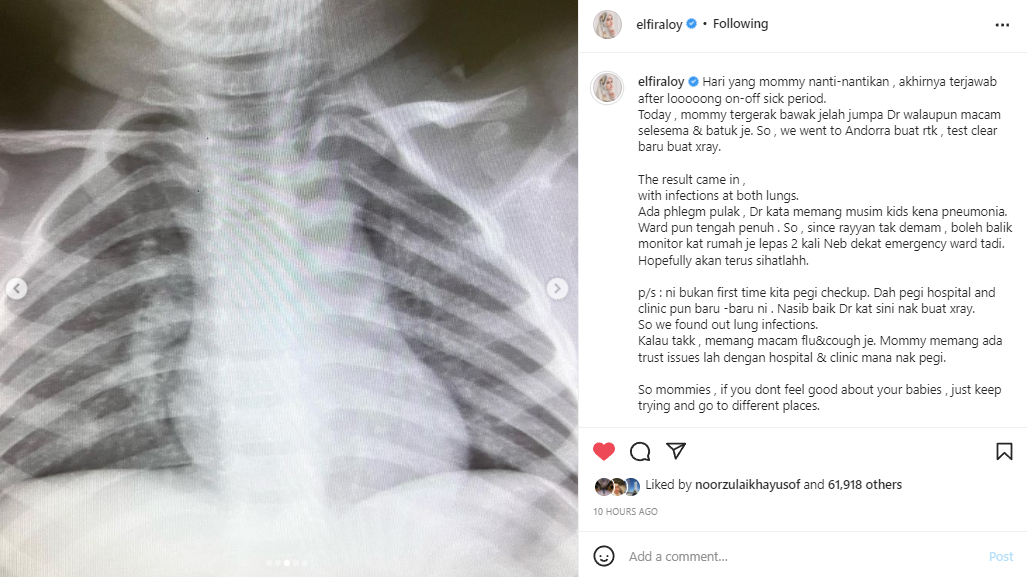Go to previous photo arrow
The height and width of the screenshot is (577, 1027).
click(16, 288)
